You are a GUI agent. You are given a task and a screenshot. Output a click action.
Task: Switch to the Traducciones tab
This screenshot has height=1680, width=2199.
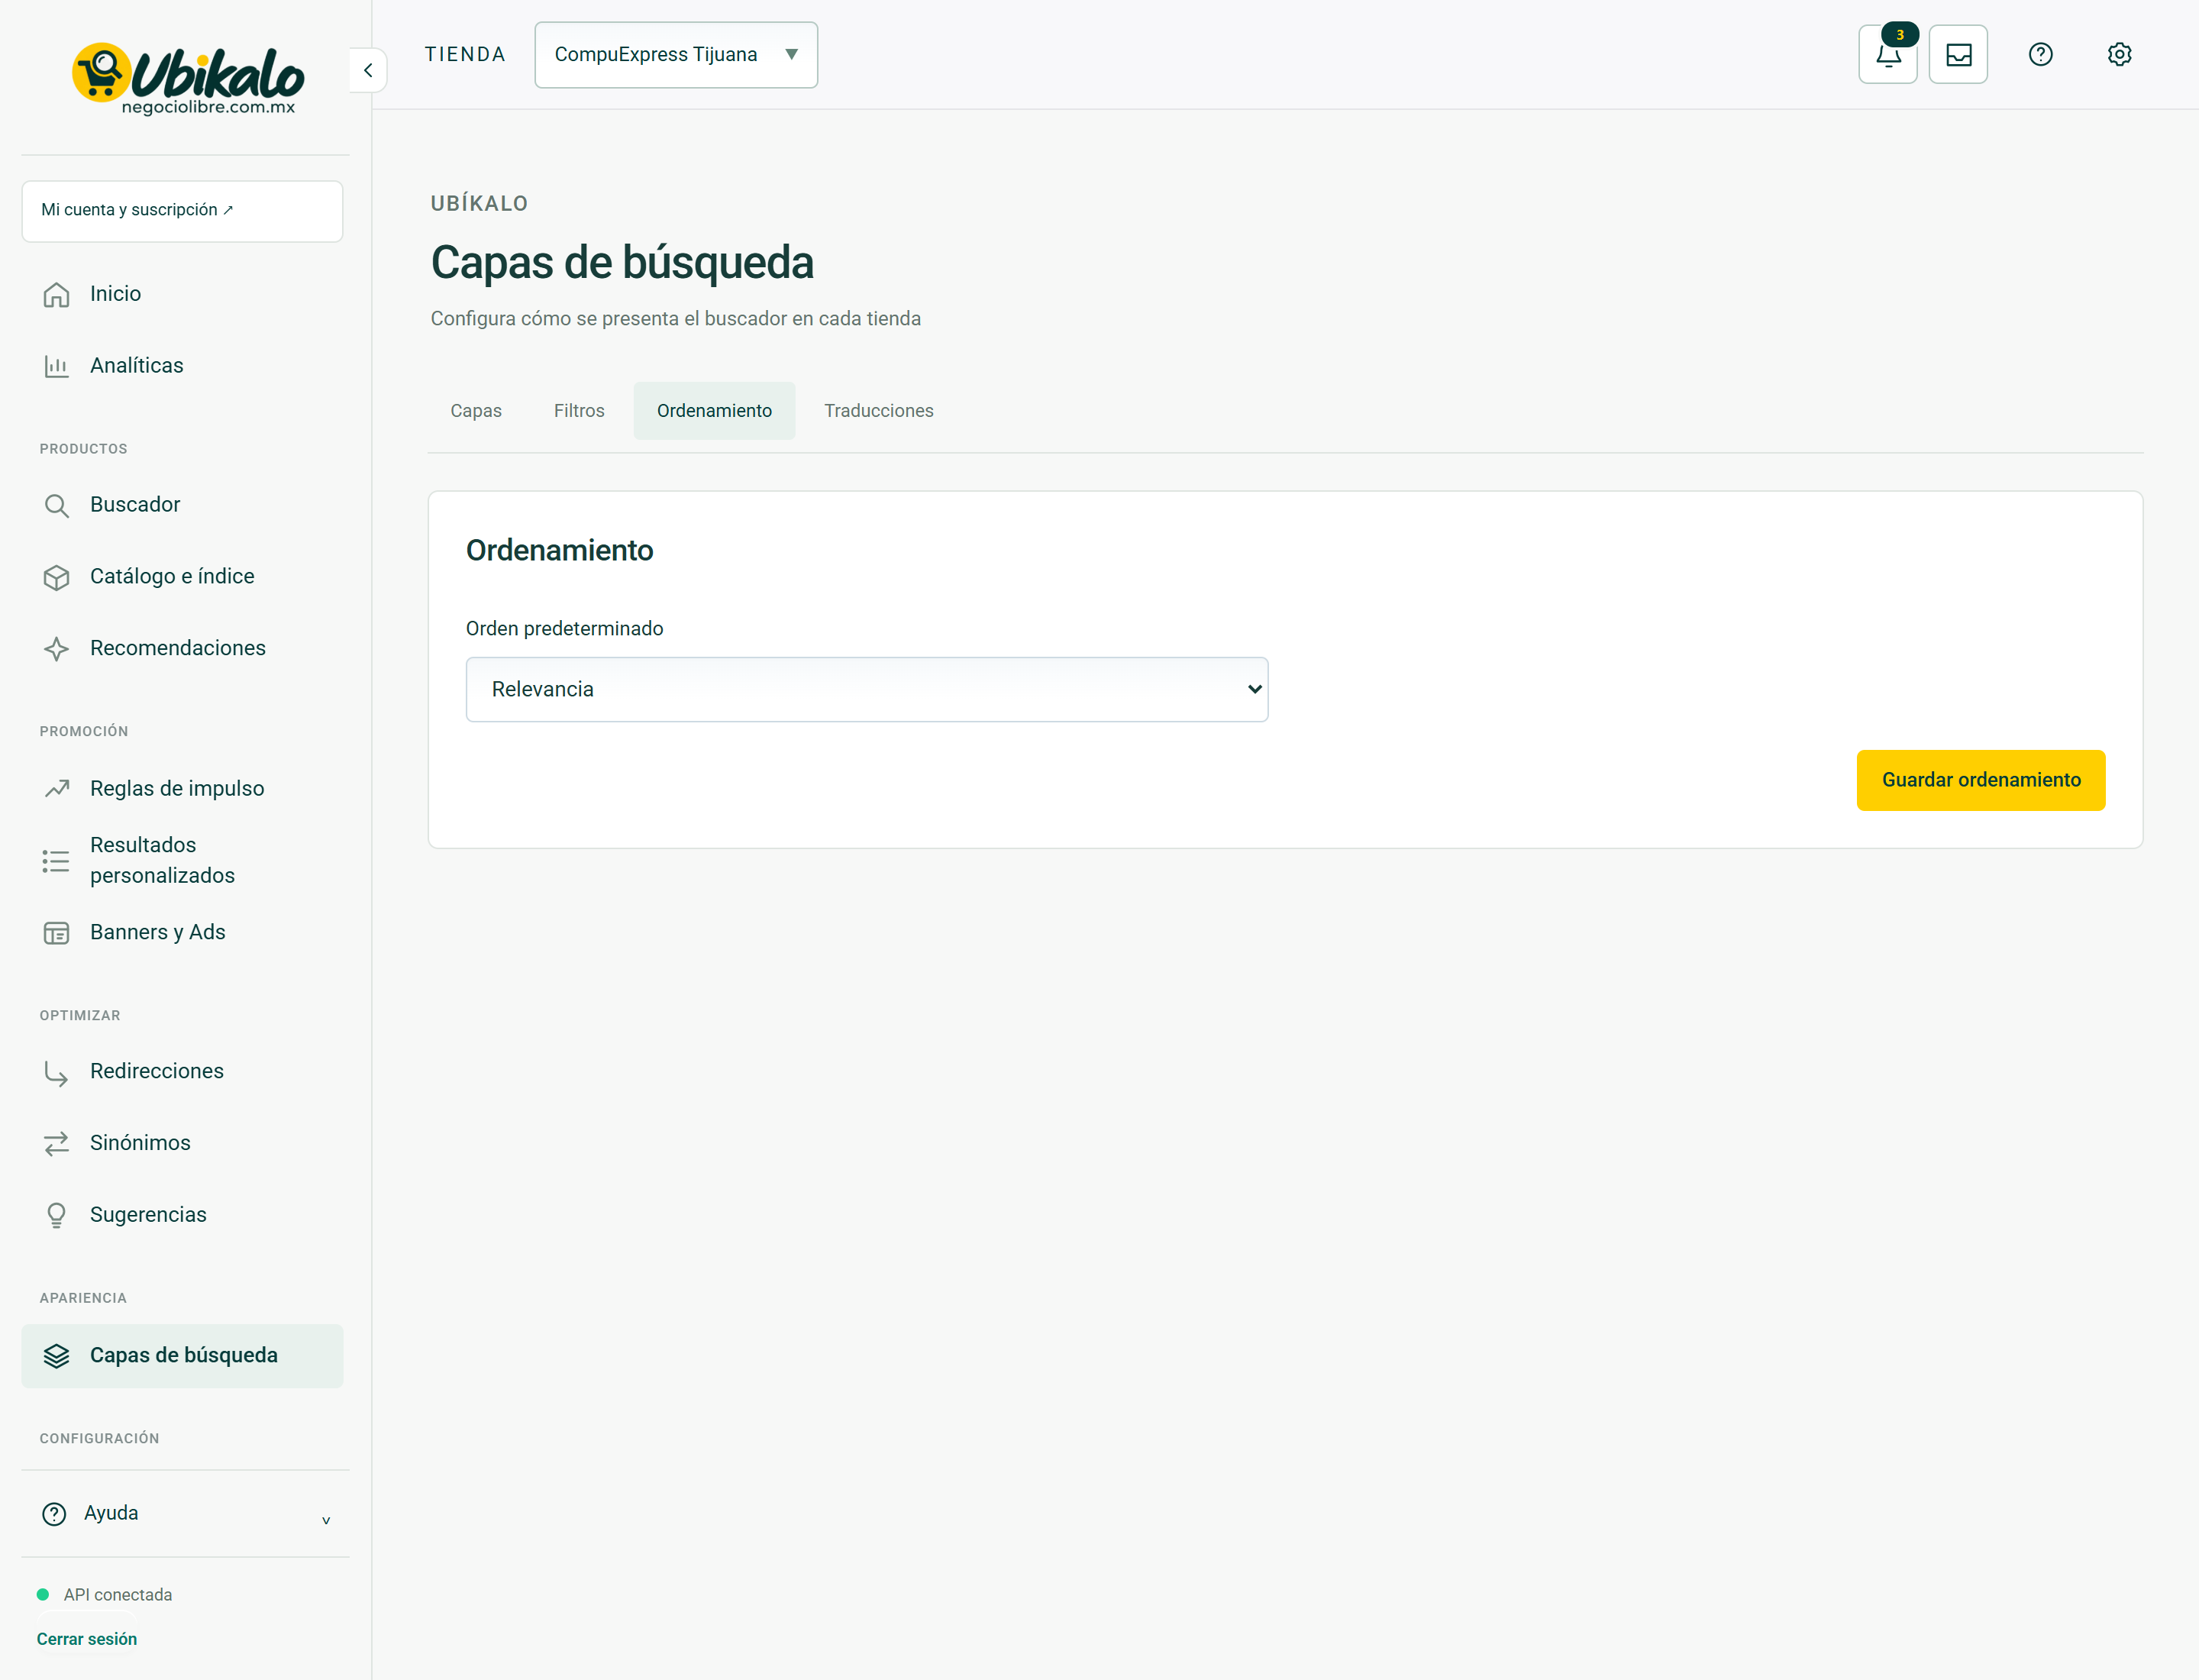click(x=878, y=411)
